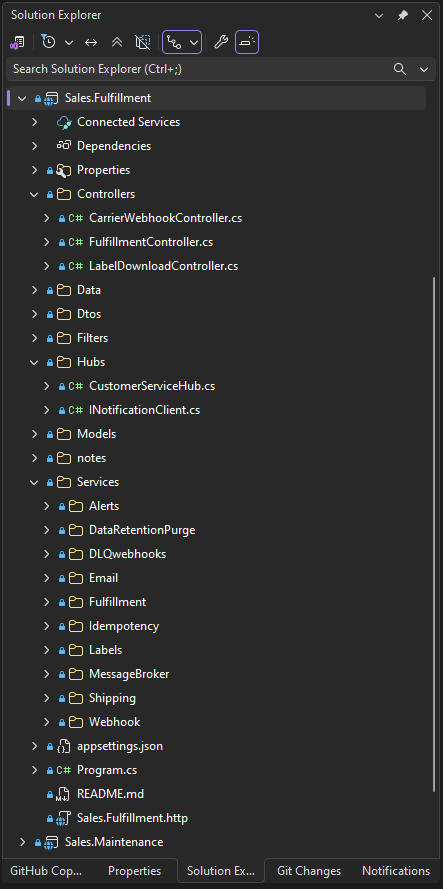
Task: Click the Collapse All icon in toolbar
Action: click(117, 43)
